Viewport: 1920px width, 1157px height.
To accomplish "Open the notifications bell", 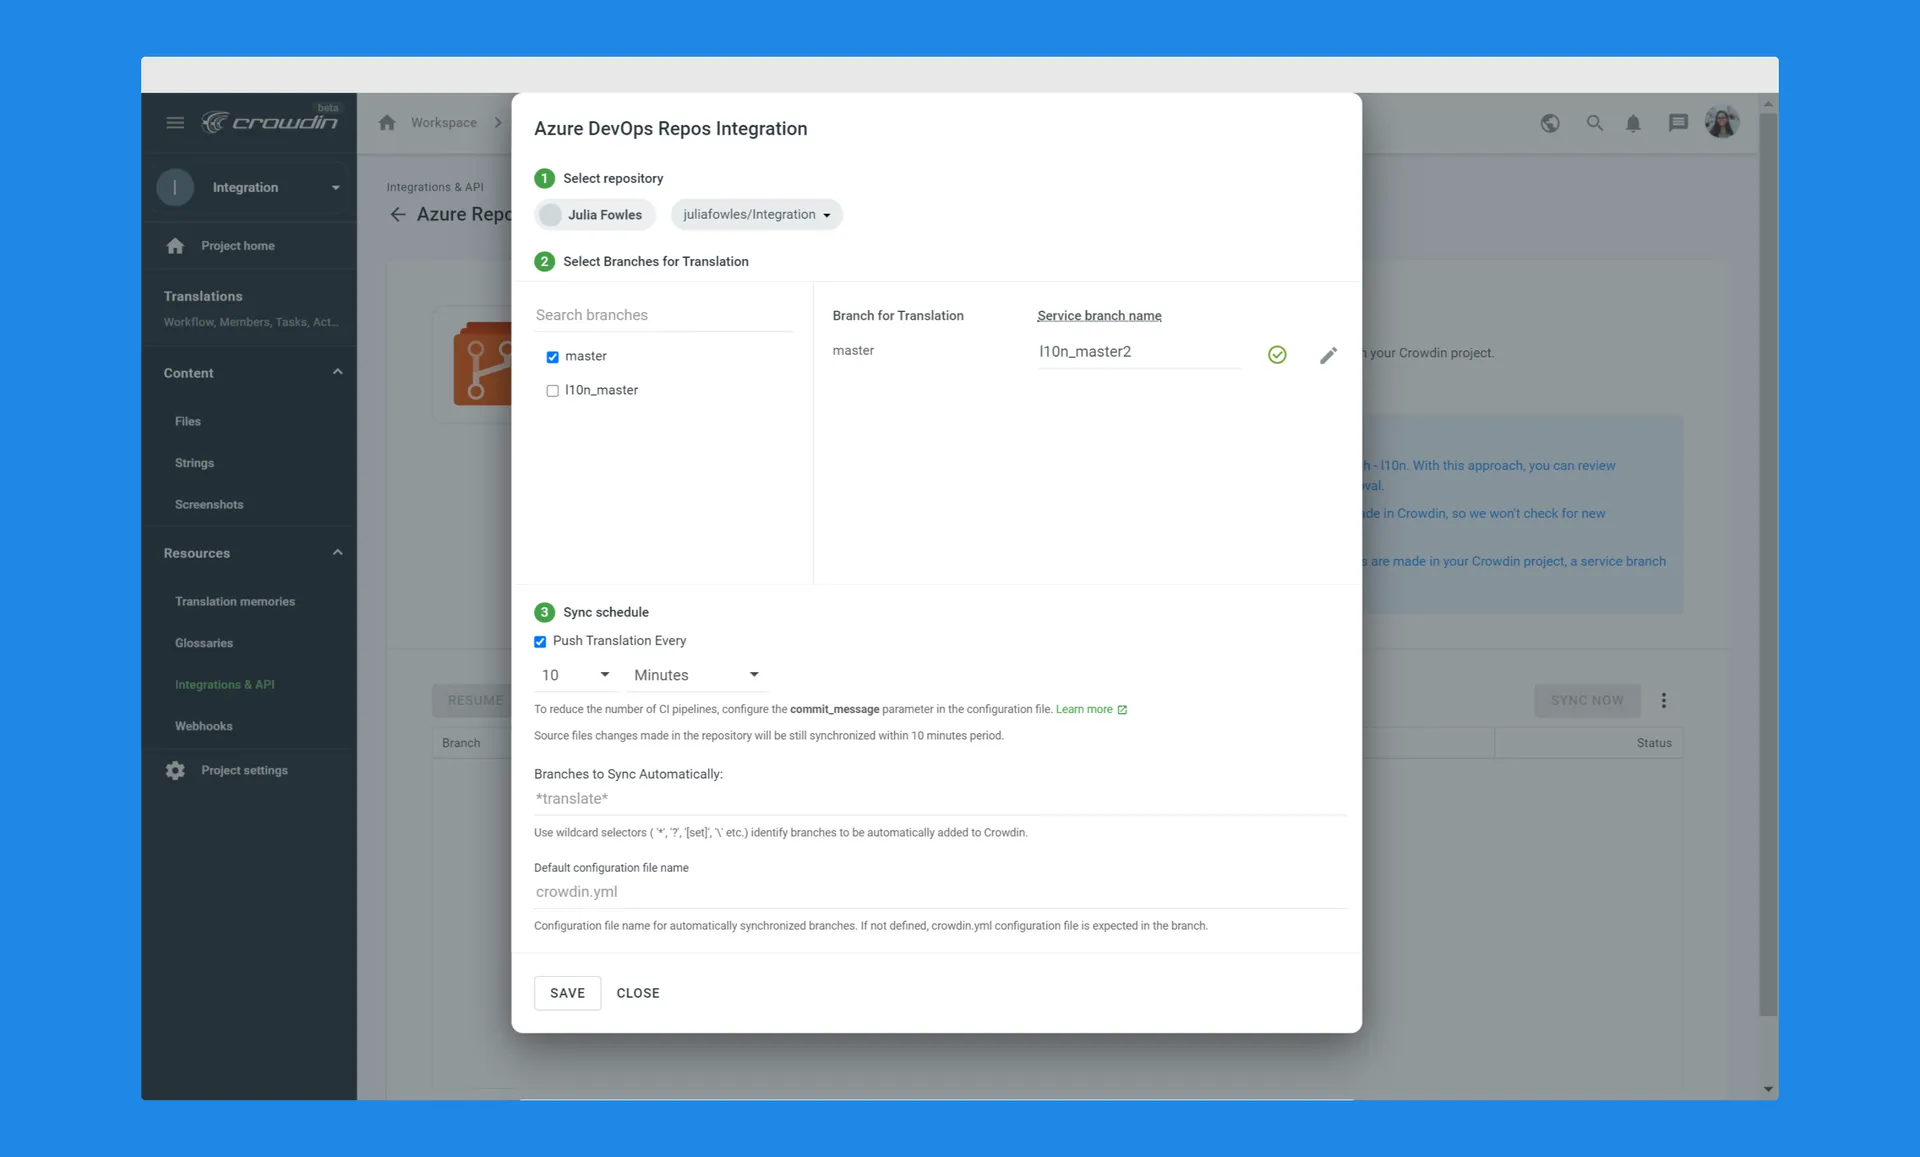I will tap(1633, 123).
